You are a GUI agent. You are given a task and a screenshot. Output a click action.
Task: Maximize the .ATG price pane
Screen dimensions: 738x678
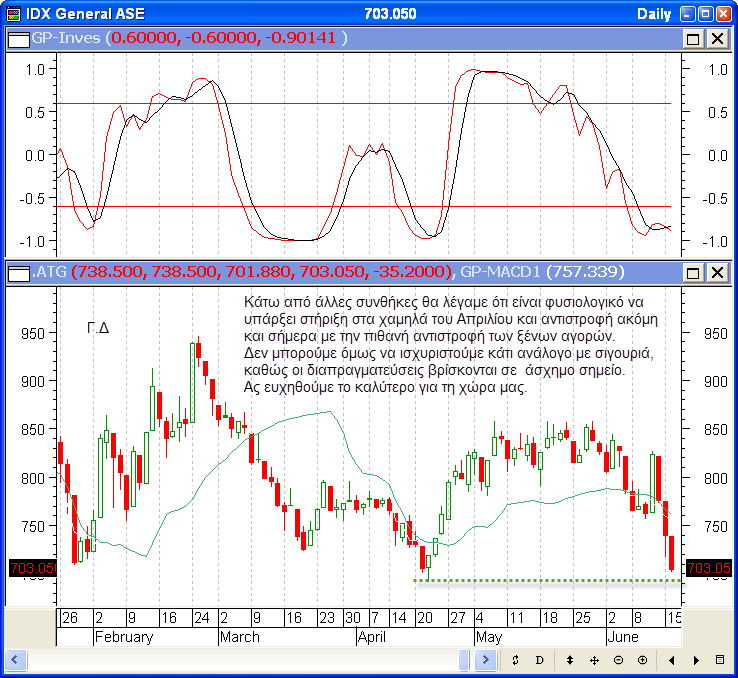click(x=693, y=272)
